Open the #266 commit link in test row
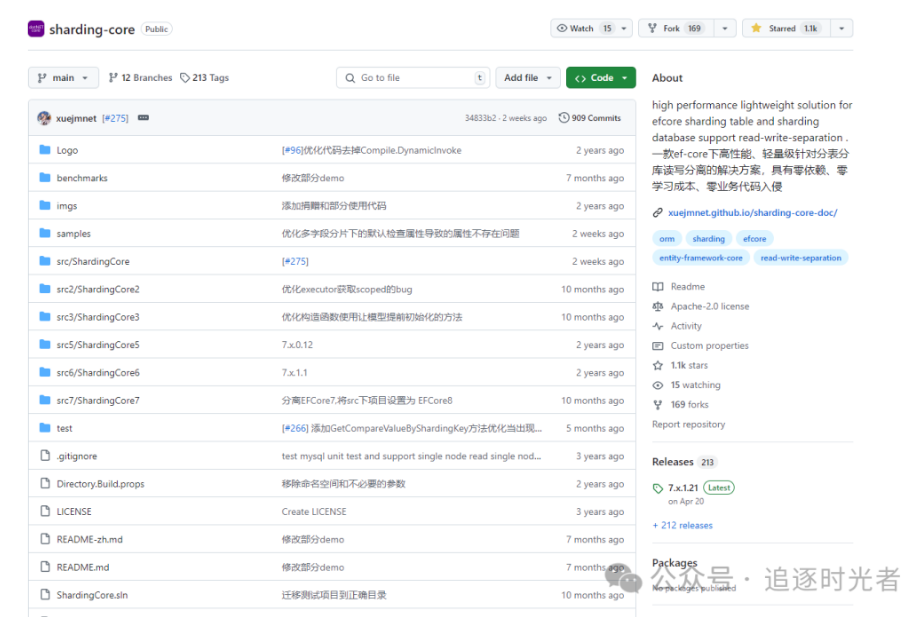Viewport: 920px width, 617px height. tap(295, 428)
